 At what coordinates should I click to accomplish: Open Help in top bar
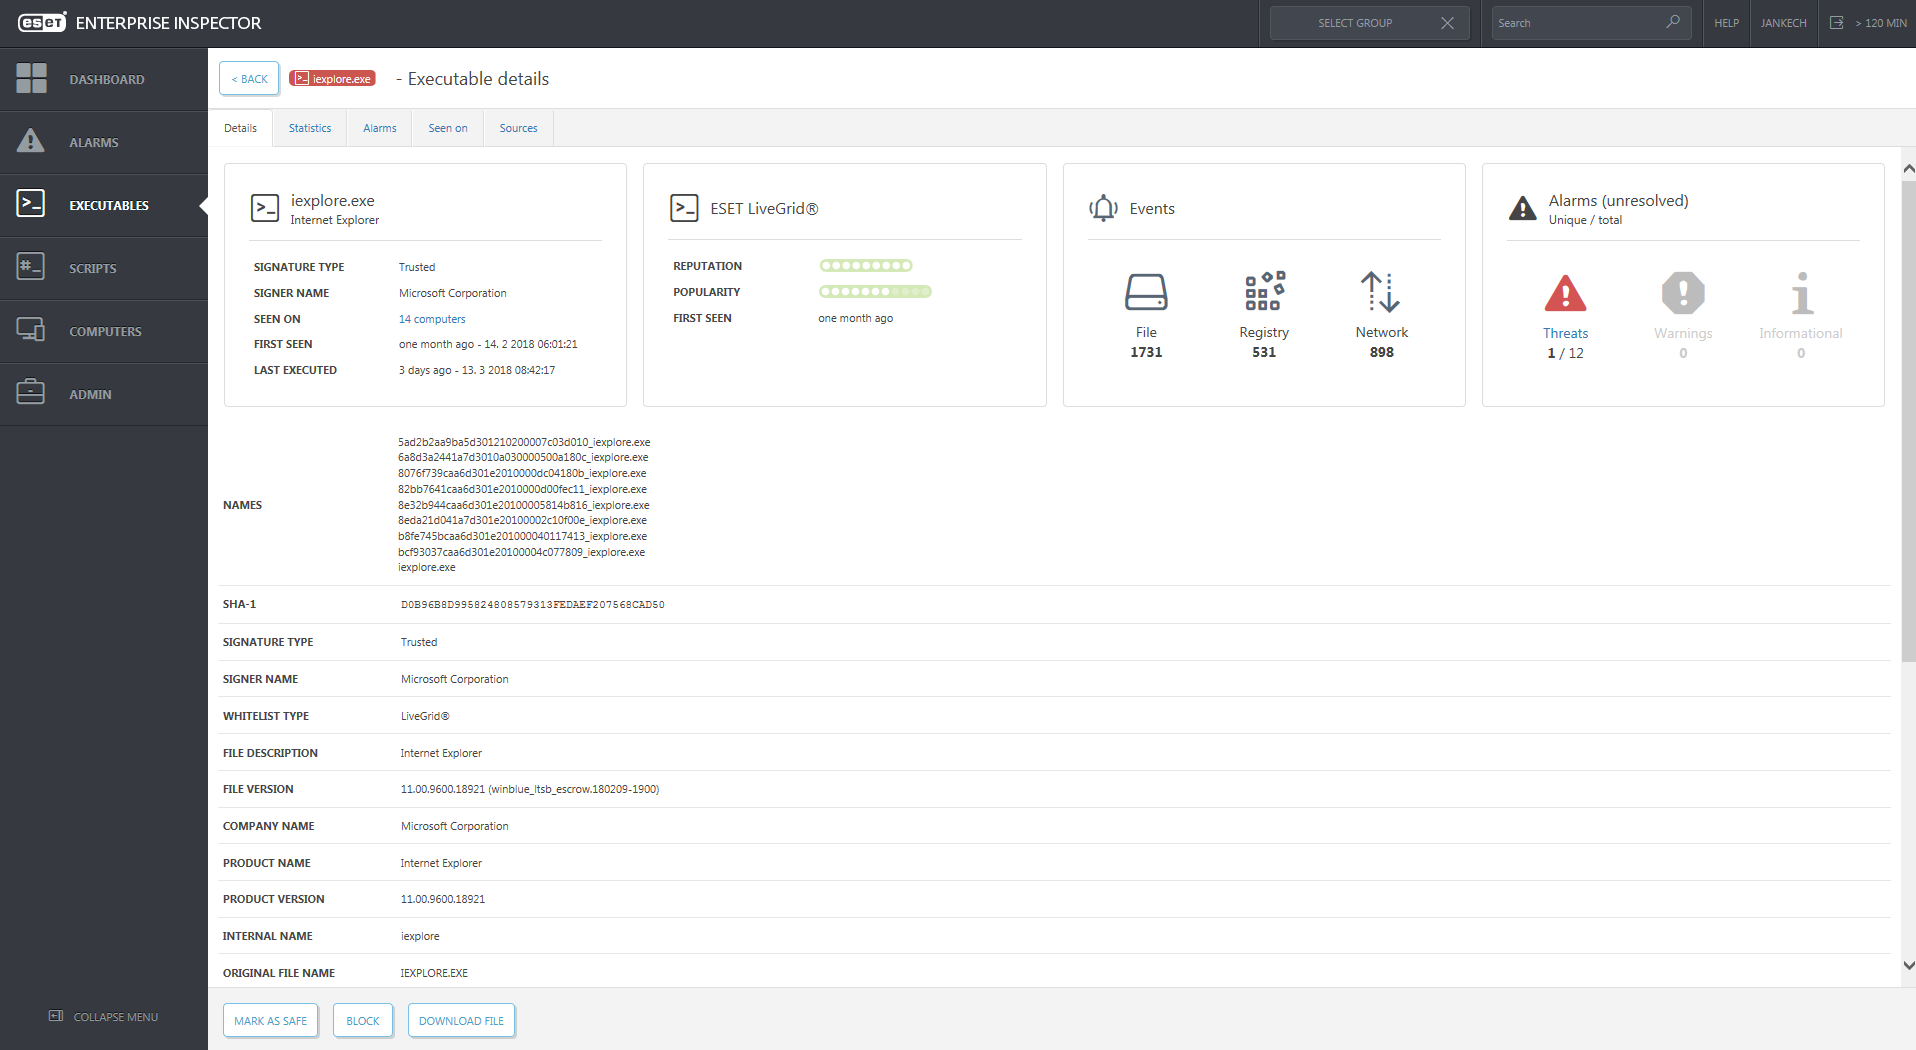tap(1726, 23)
